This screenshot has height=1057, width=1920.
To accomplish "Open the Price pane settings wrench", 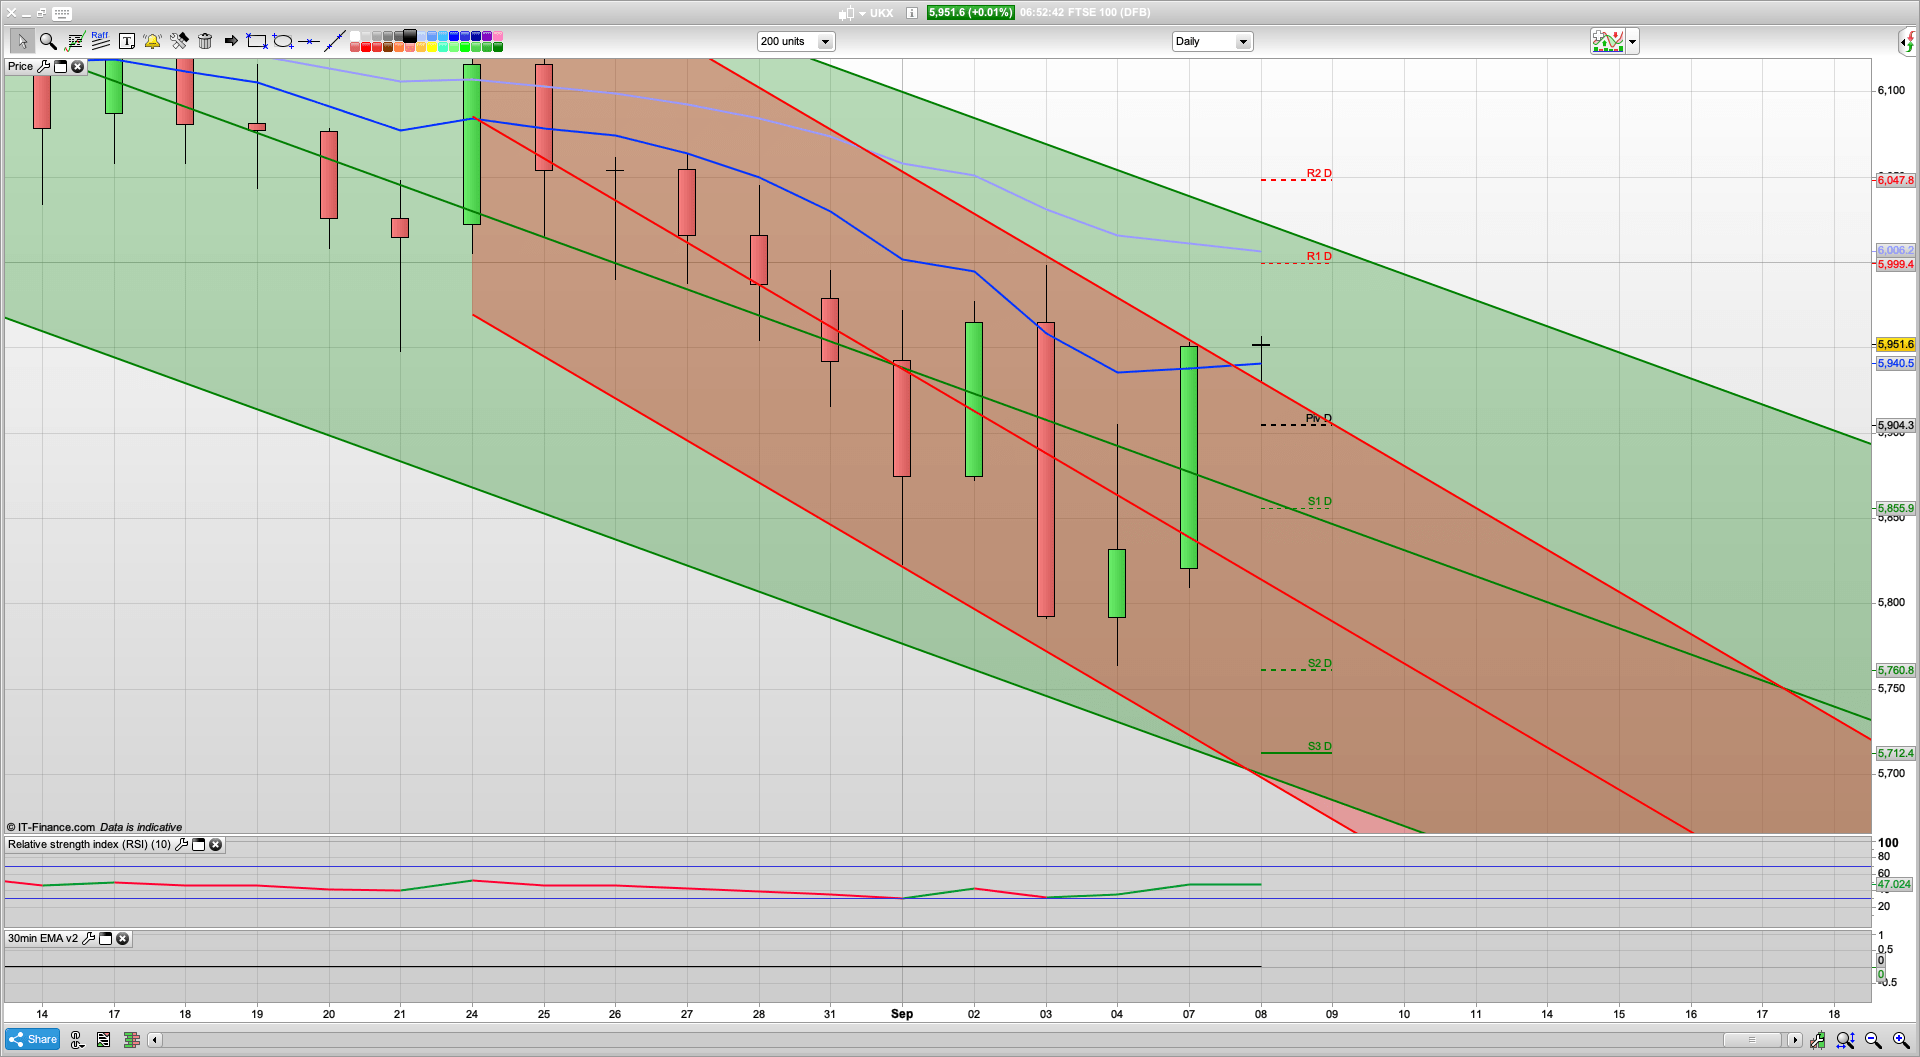I will pyautogui.click(x=44, y=66).
